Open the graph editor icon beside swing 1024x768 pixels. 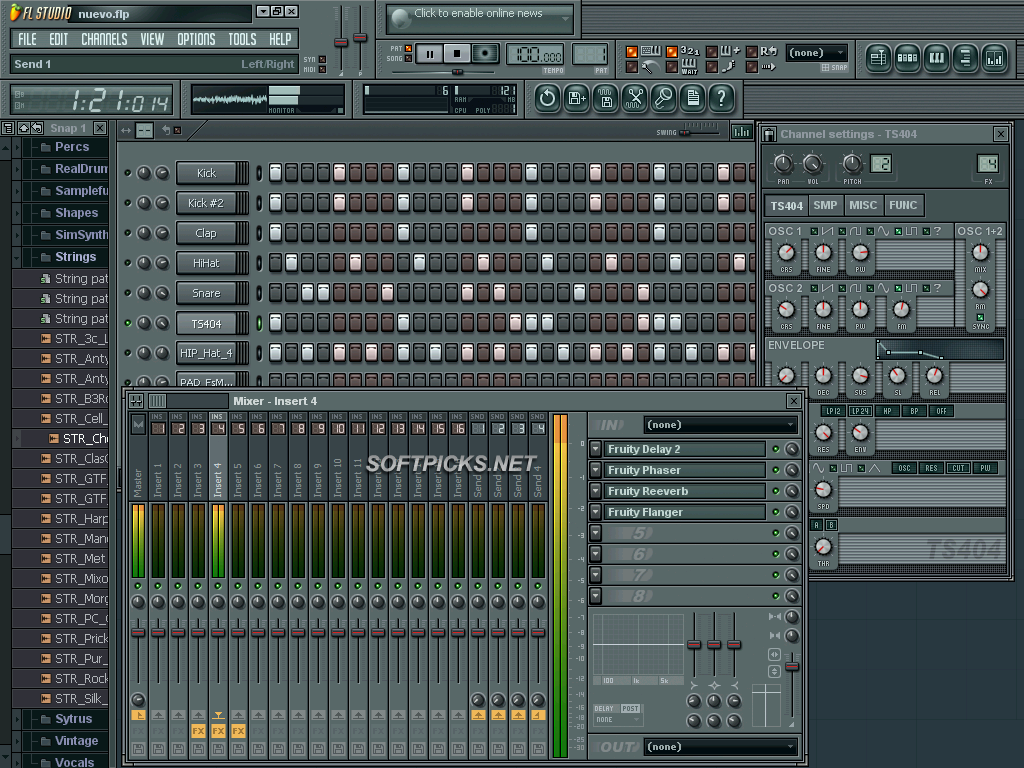[741, 132]
